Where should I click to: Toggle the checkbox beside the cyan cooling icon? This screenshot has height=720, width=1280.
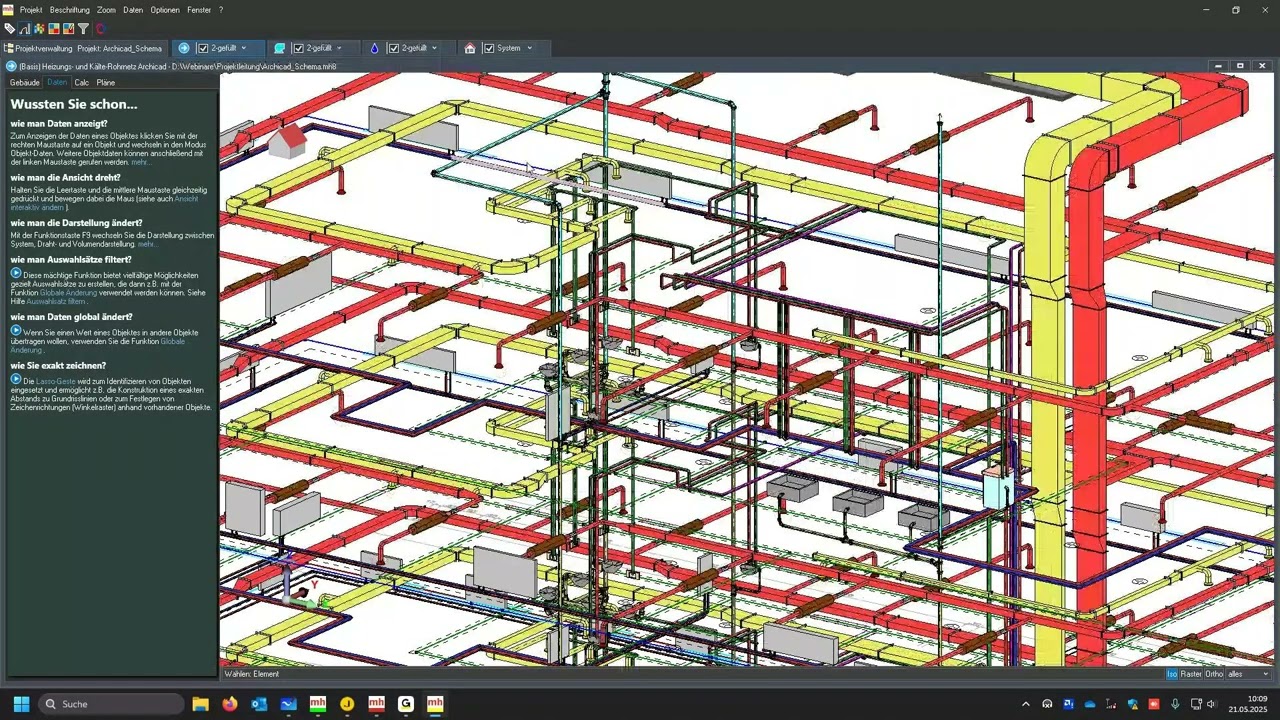coord(298,48)
